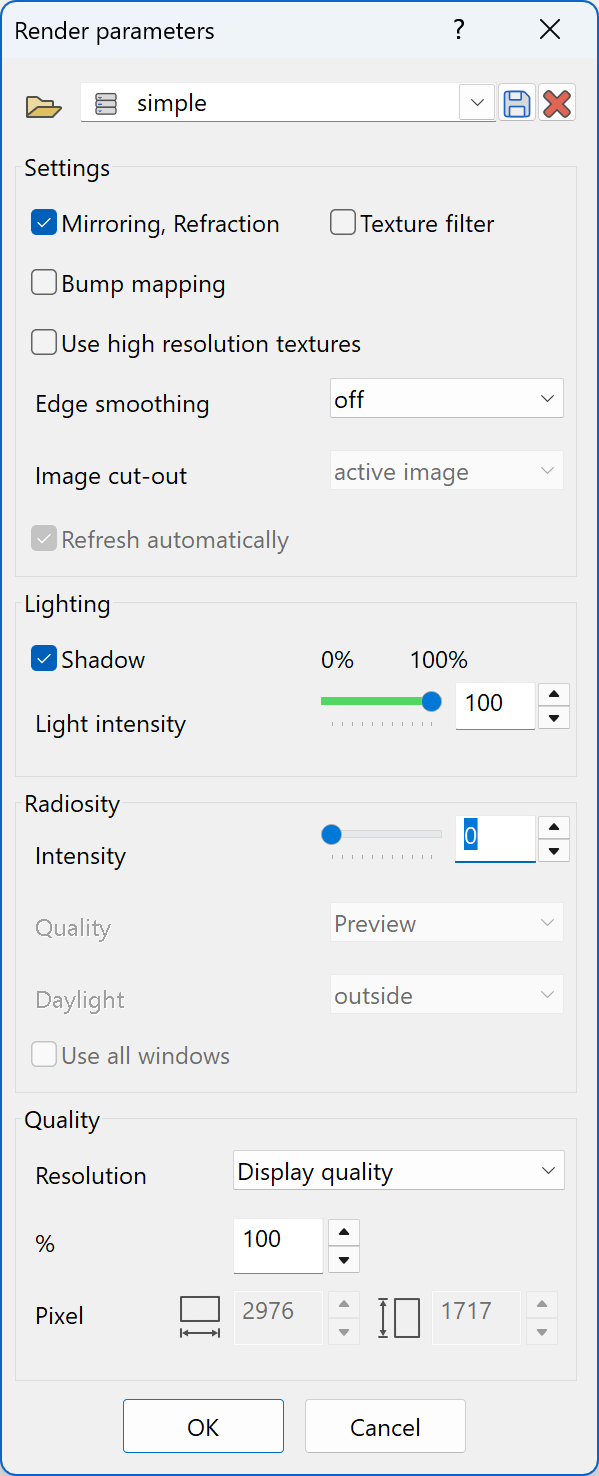Viewport: 599px width, 1476px height.
Task: Confirm settings with OK
Action: 202,1426
